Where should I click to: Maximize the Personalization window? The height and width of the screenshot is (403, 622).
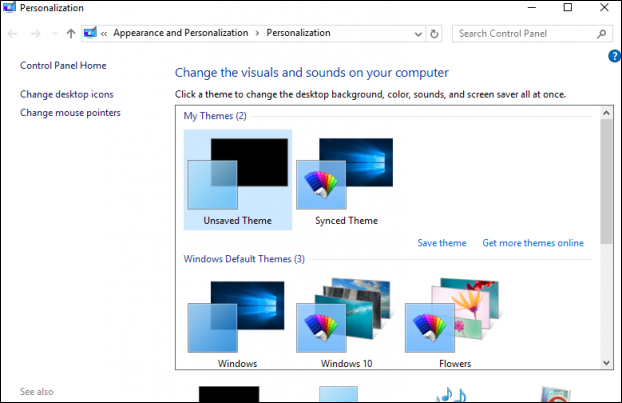click(568, 7)
